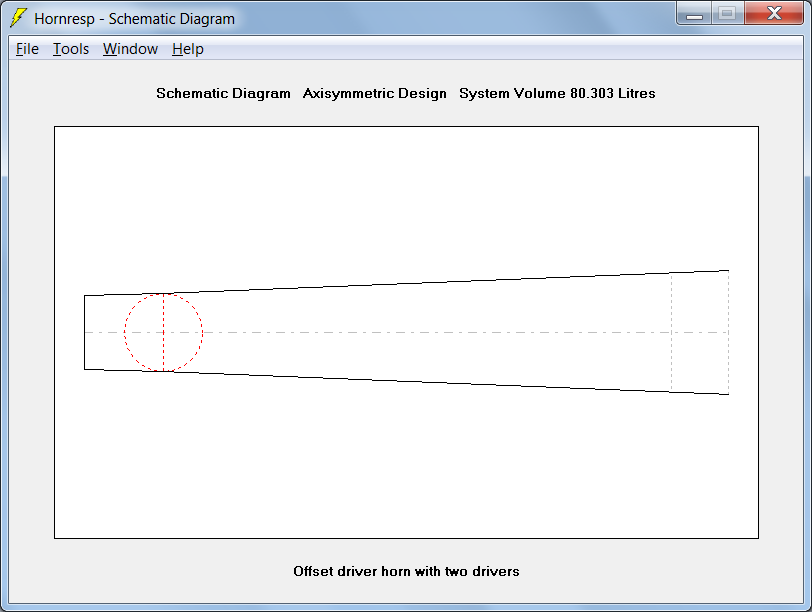Open the File menu
The height and width of the screenshot is (612, 812).
27,49
